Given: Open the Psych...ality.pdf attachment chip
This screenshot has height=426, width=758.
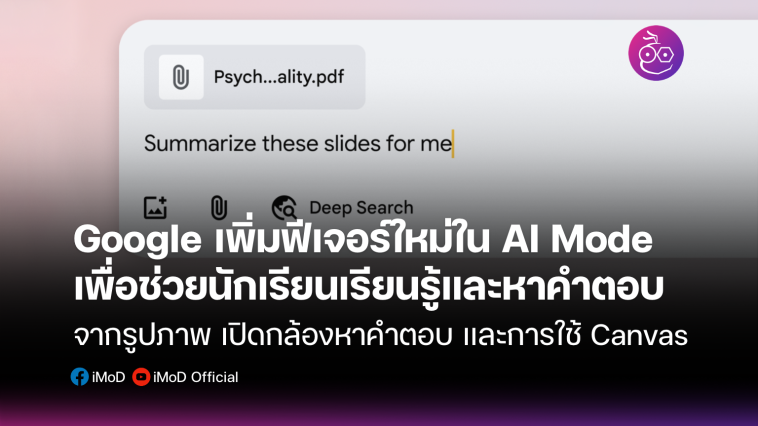Looking at the screenshot, I should (x=255, y=77).
